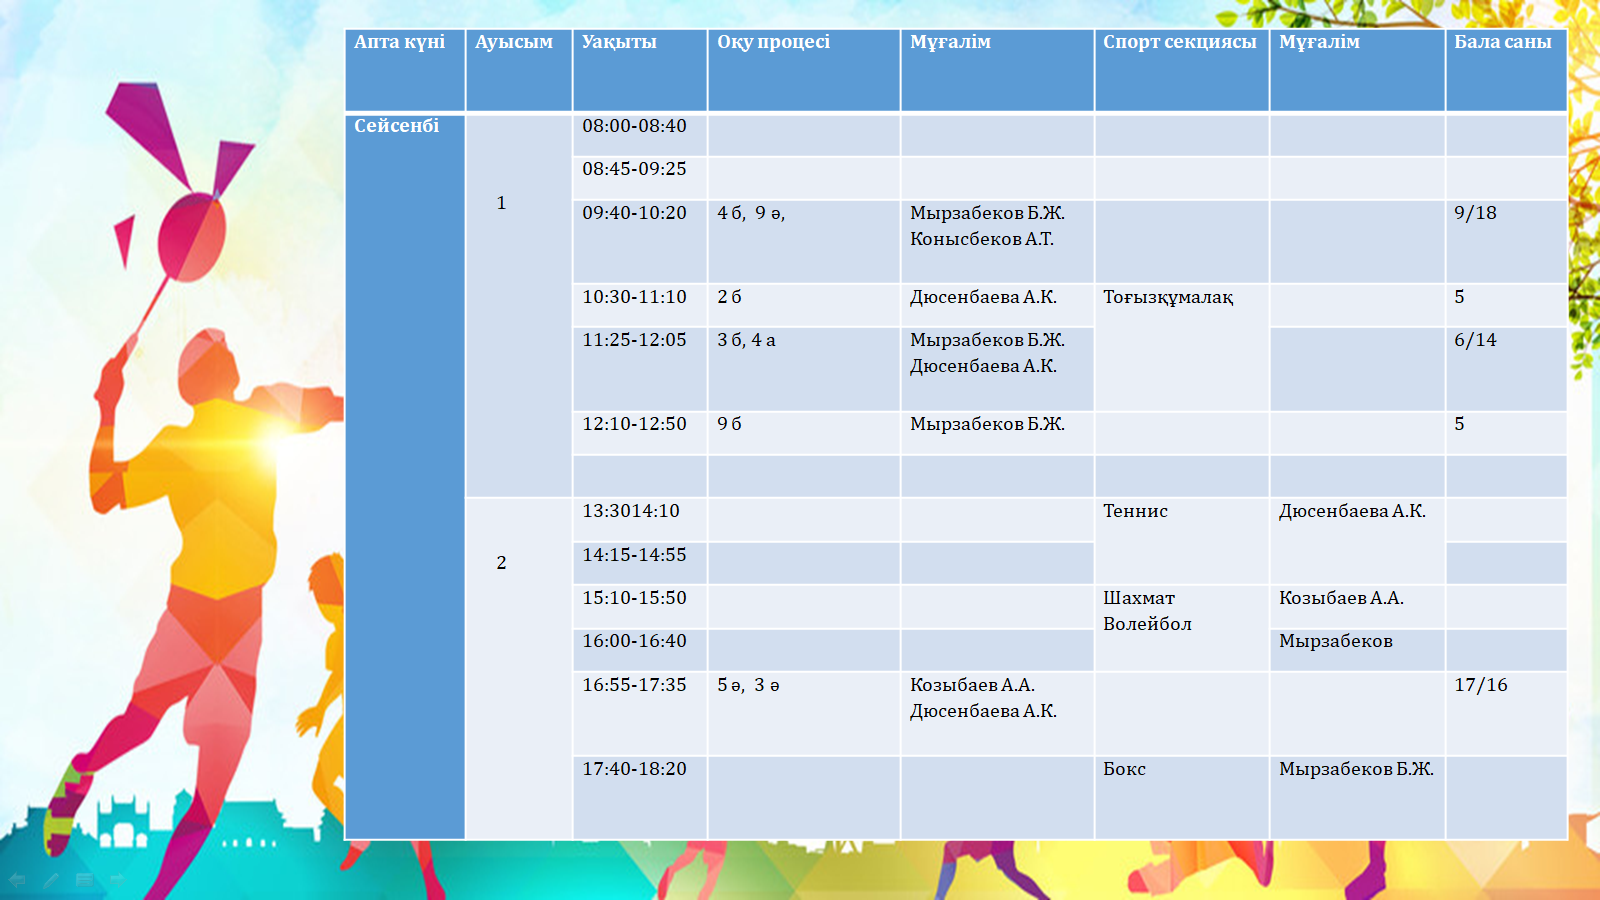Click 'Мырзабеков Б.Ж.' in 11:25-12:05 row
The height and width of the screenshot is (900, 1600).
(x=987, y=340)
